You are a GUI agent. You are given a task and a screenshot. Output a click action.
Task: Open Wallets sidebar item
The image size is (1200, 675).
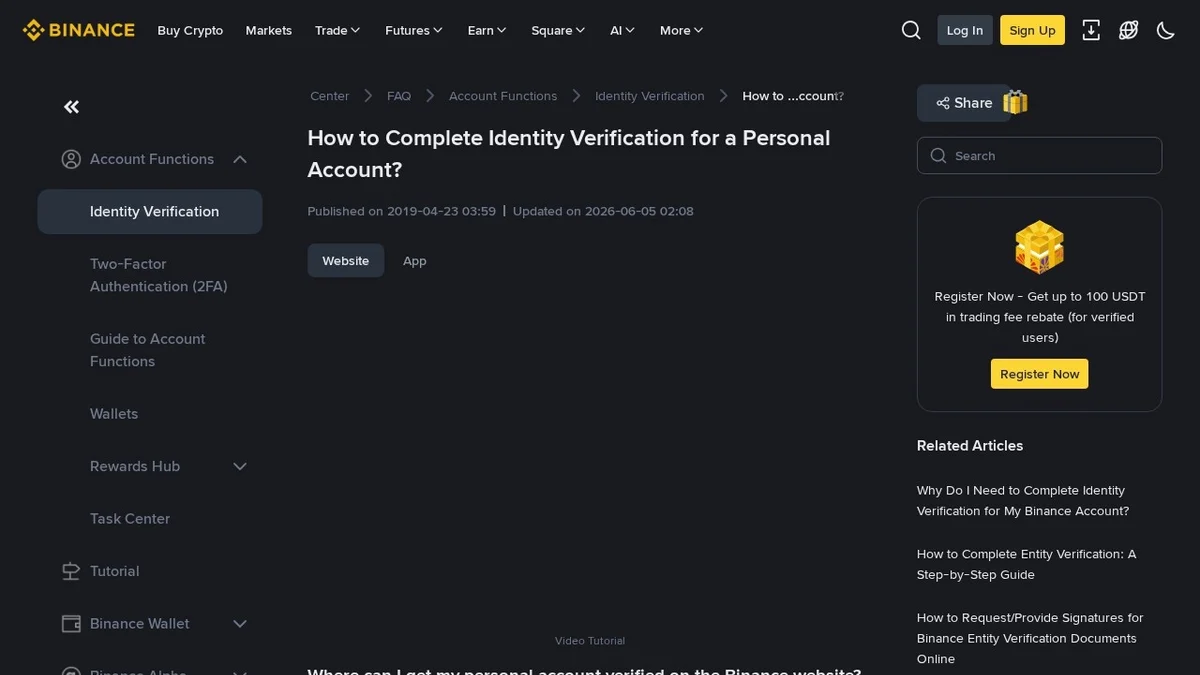pos(114,413)
